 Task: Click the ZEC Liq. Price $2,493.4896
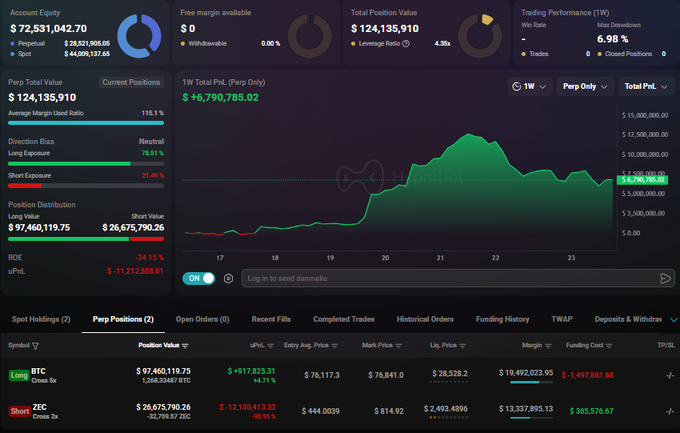(445, 409)
